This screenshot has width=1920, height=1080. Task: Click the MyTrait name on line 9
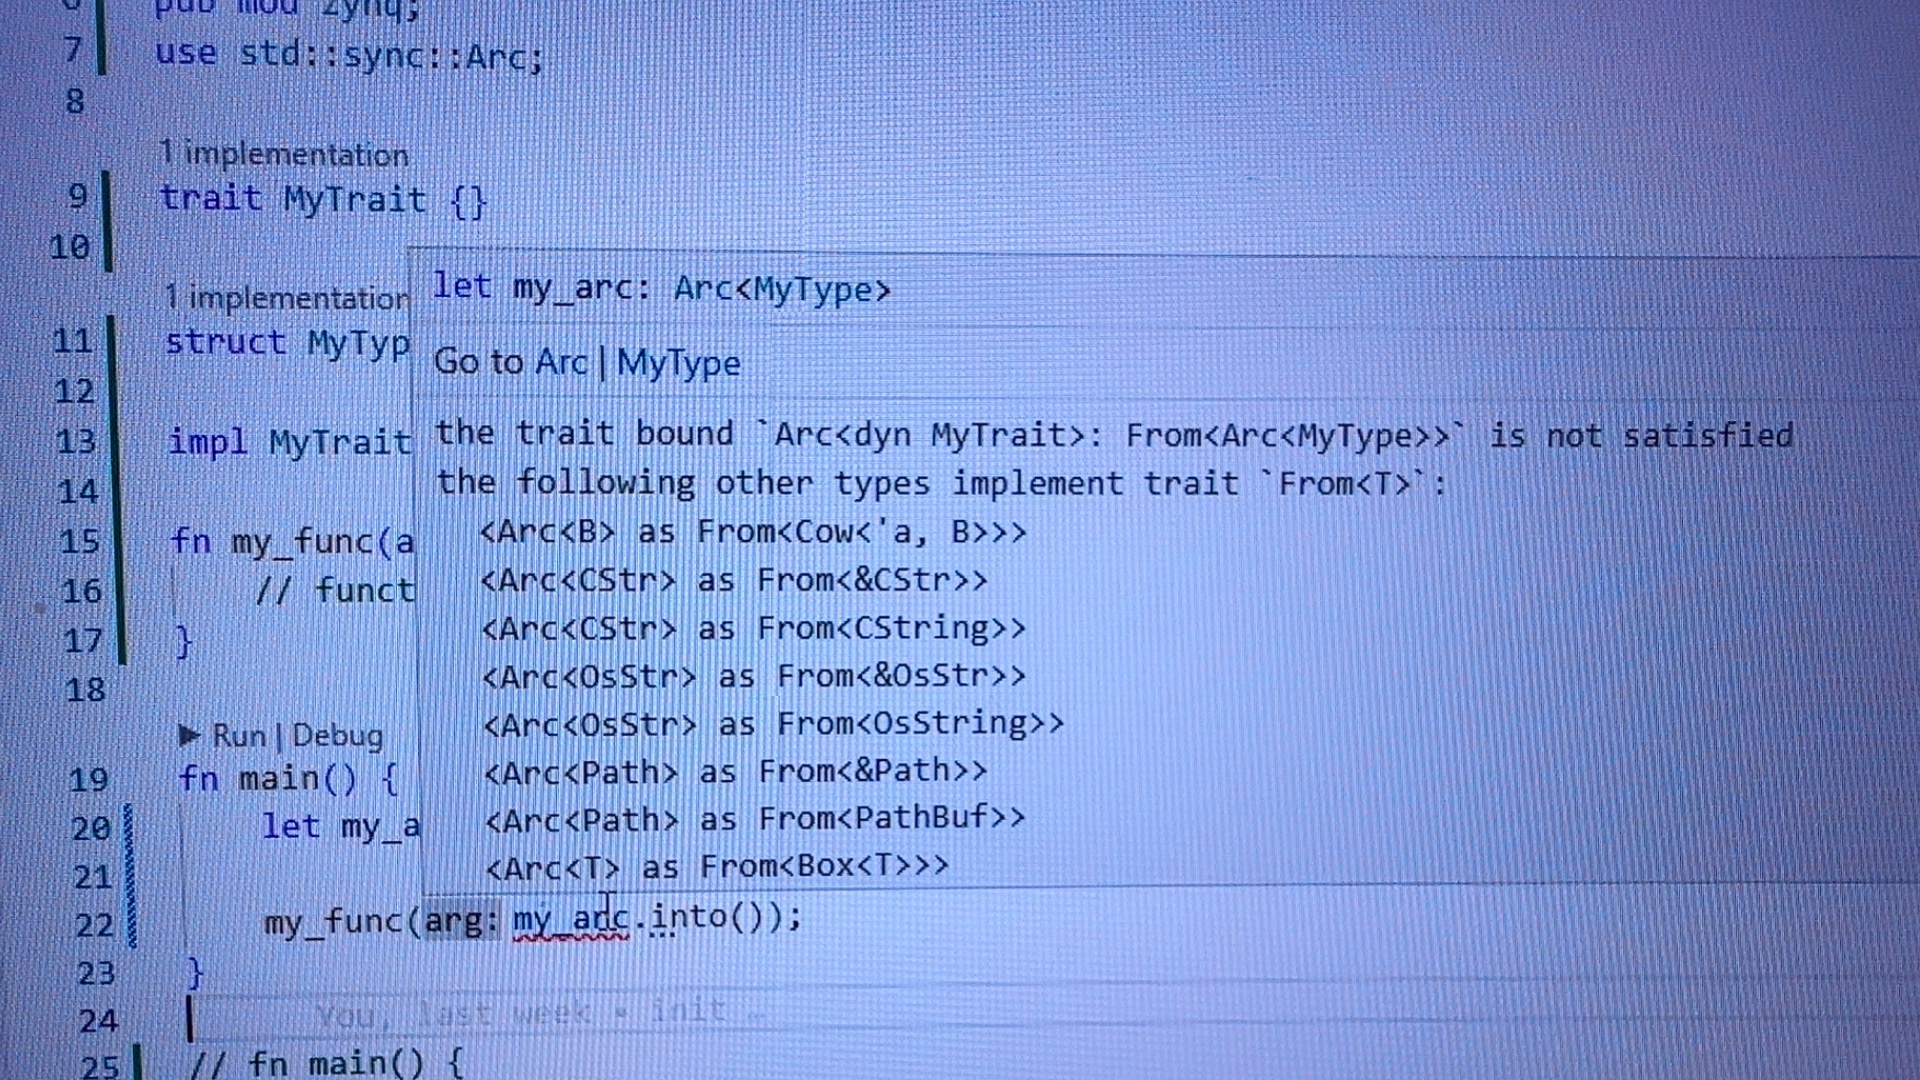[354, 199]
